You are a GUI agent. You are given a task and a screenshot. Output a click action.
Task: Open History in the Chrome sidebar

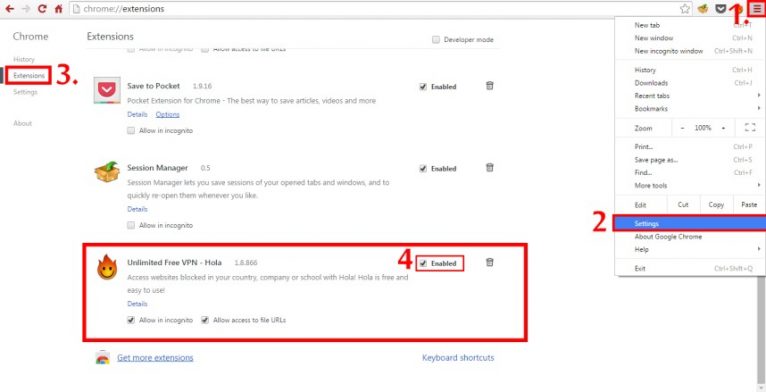(x=24, y=59)
